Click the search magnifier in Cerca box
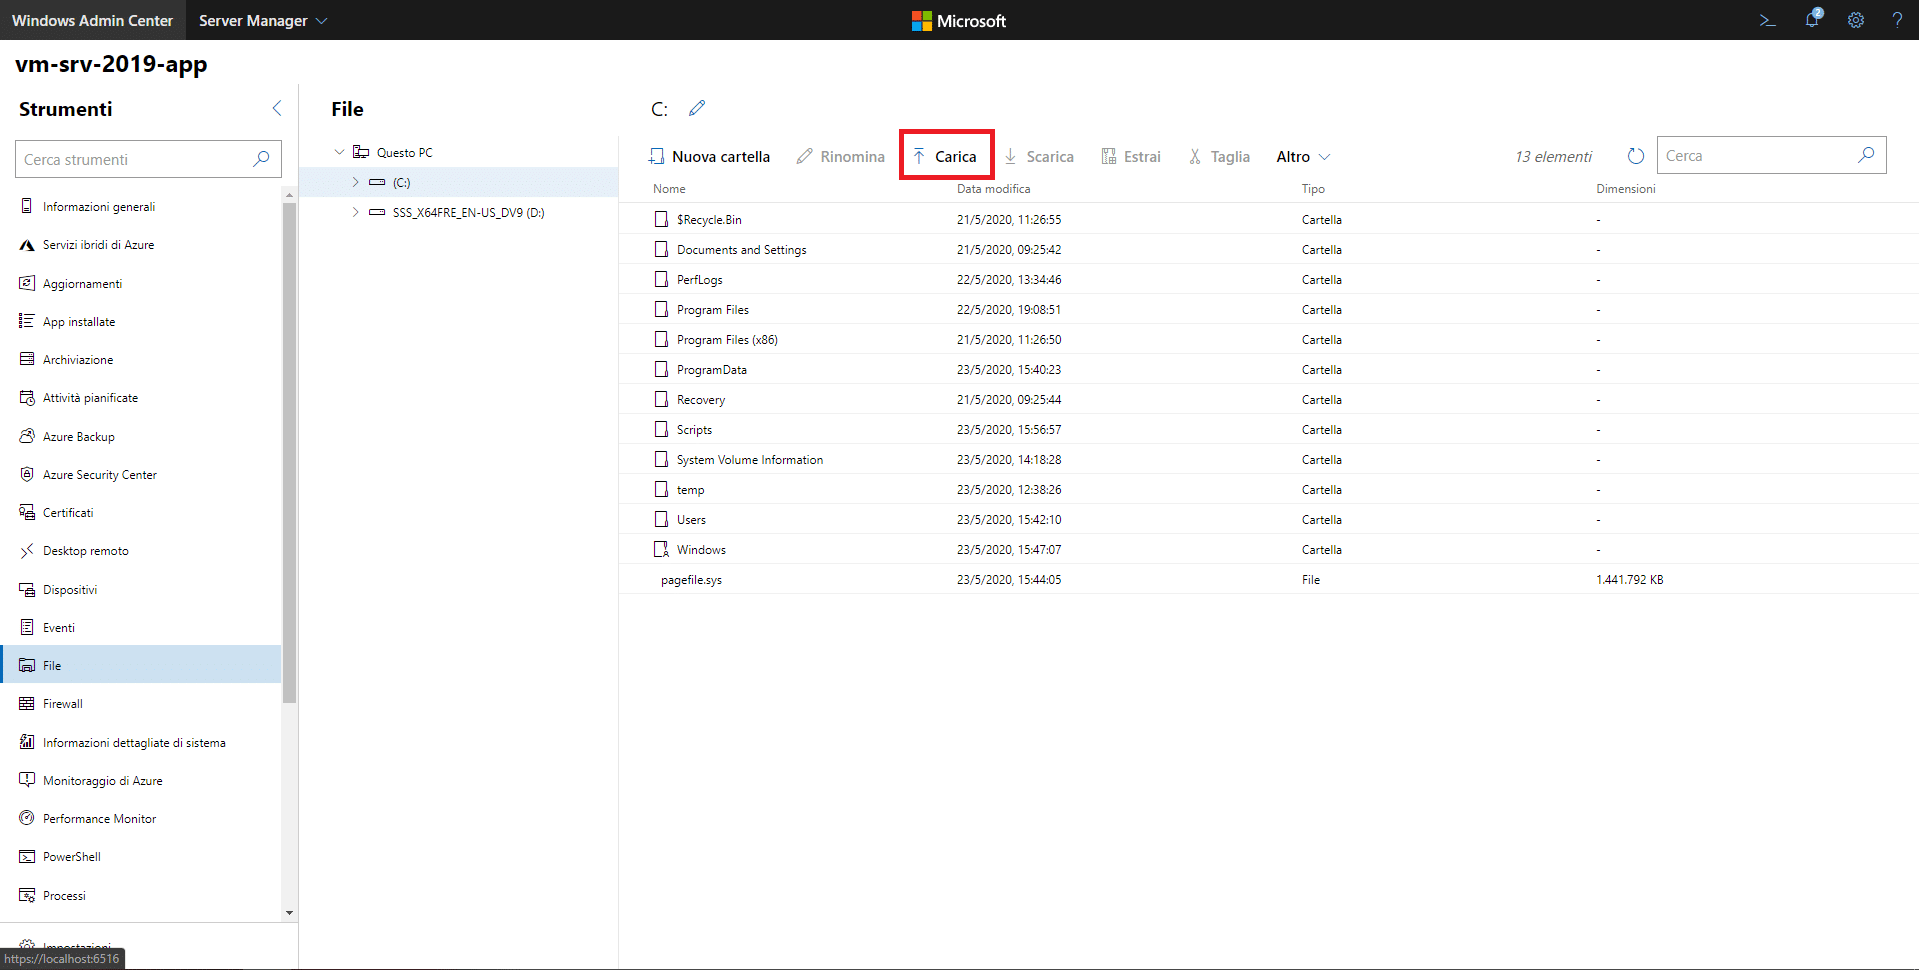Image resolution: width=1919 pixels, height=970 pixels. (x=1866, y=155)
